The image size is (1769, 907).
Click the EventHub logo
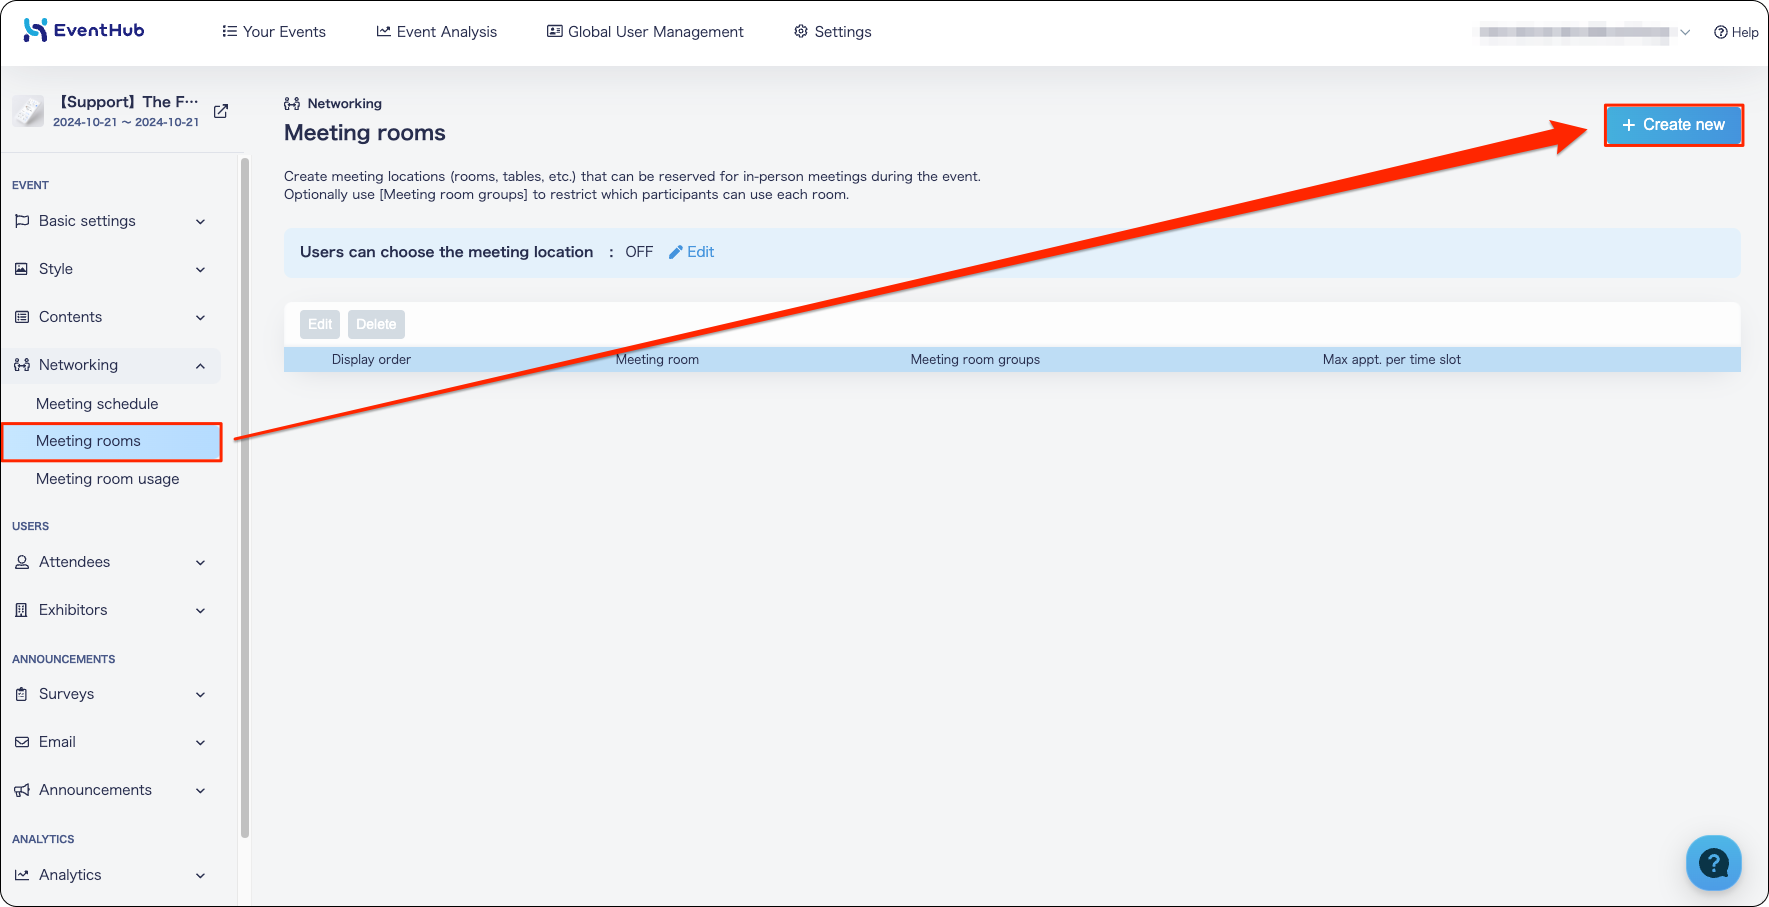tap(84, 30)
